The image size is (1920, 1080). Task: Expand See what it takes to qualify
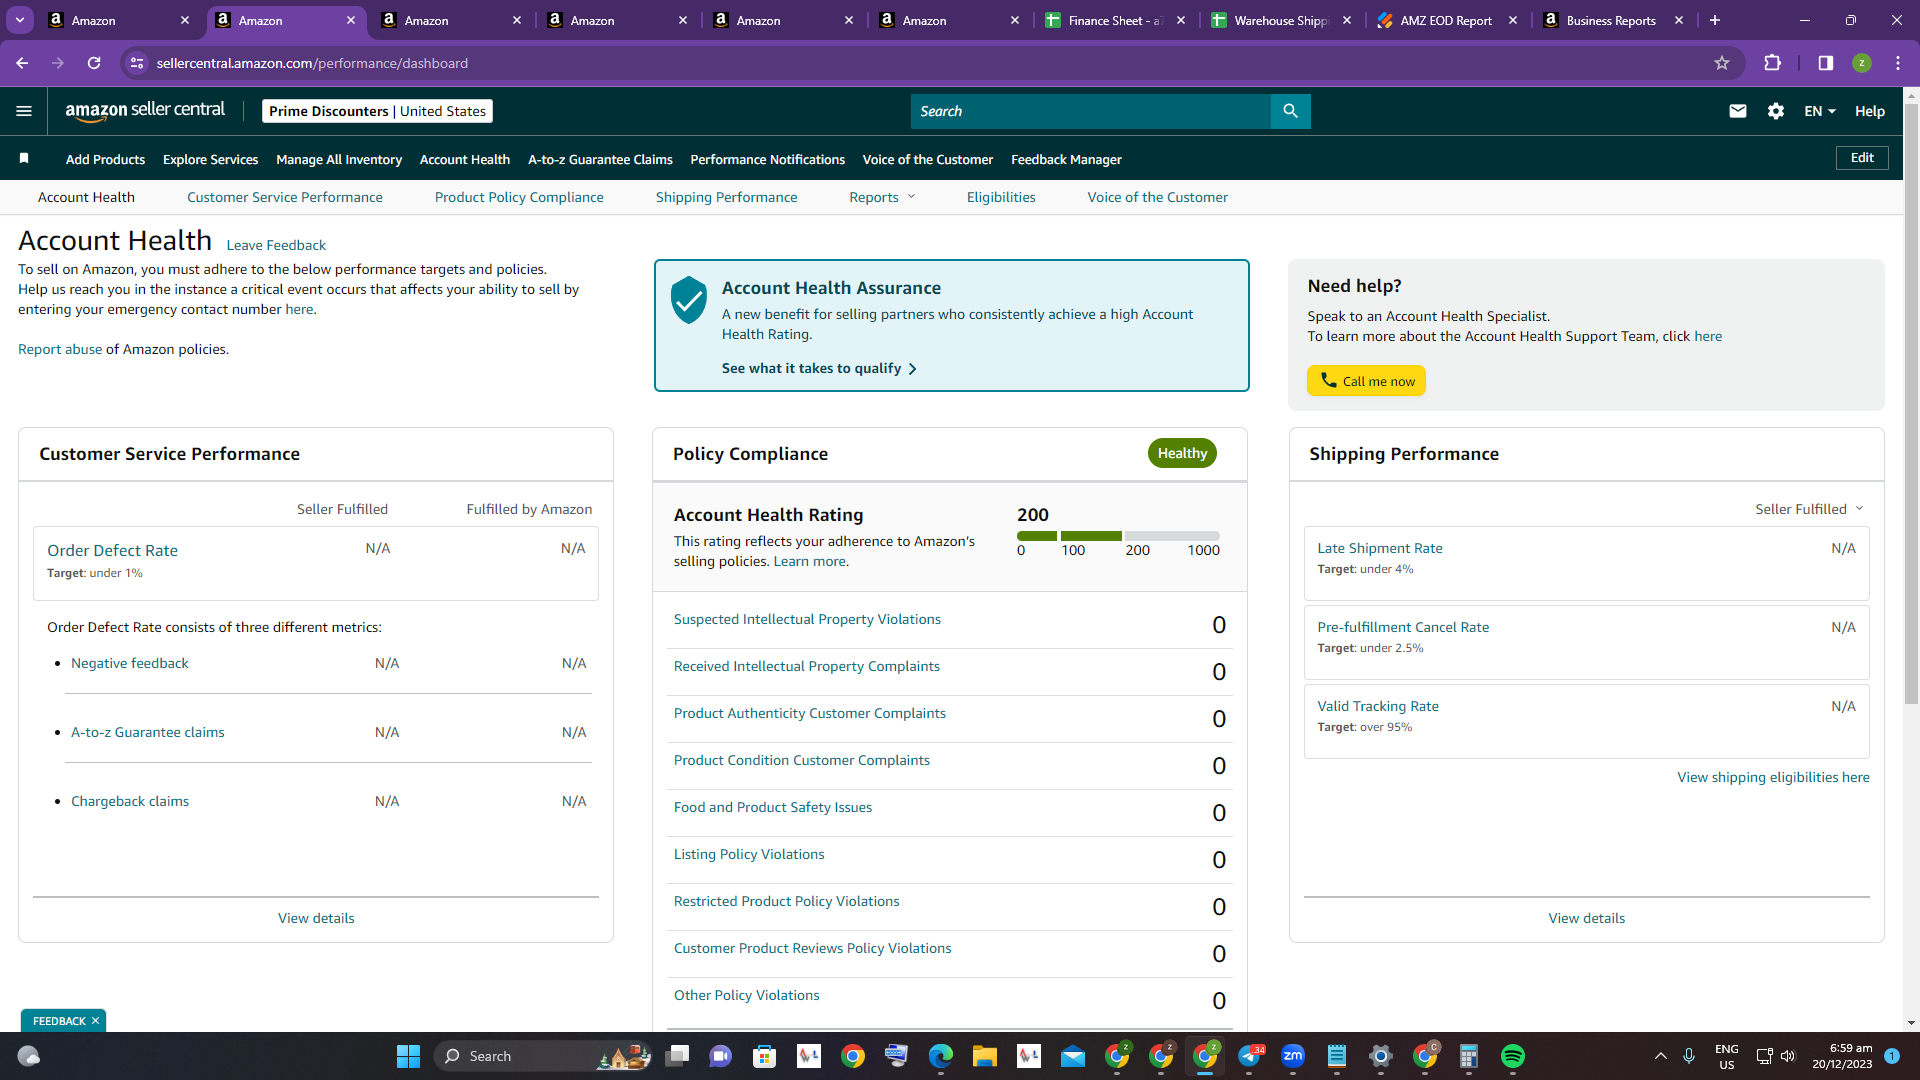[819, 368]
